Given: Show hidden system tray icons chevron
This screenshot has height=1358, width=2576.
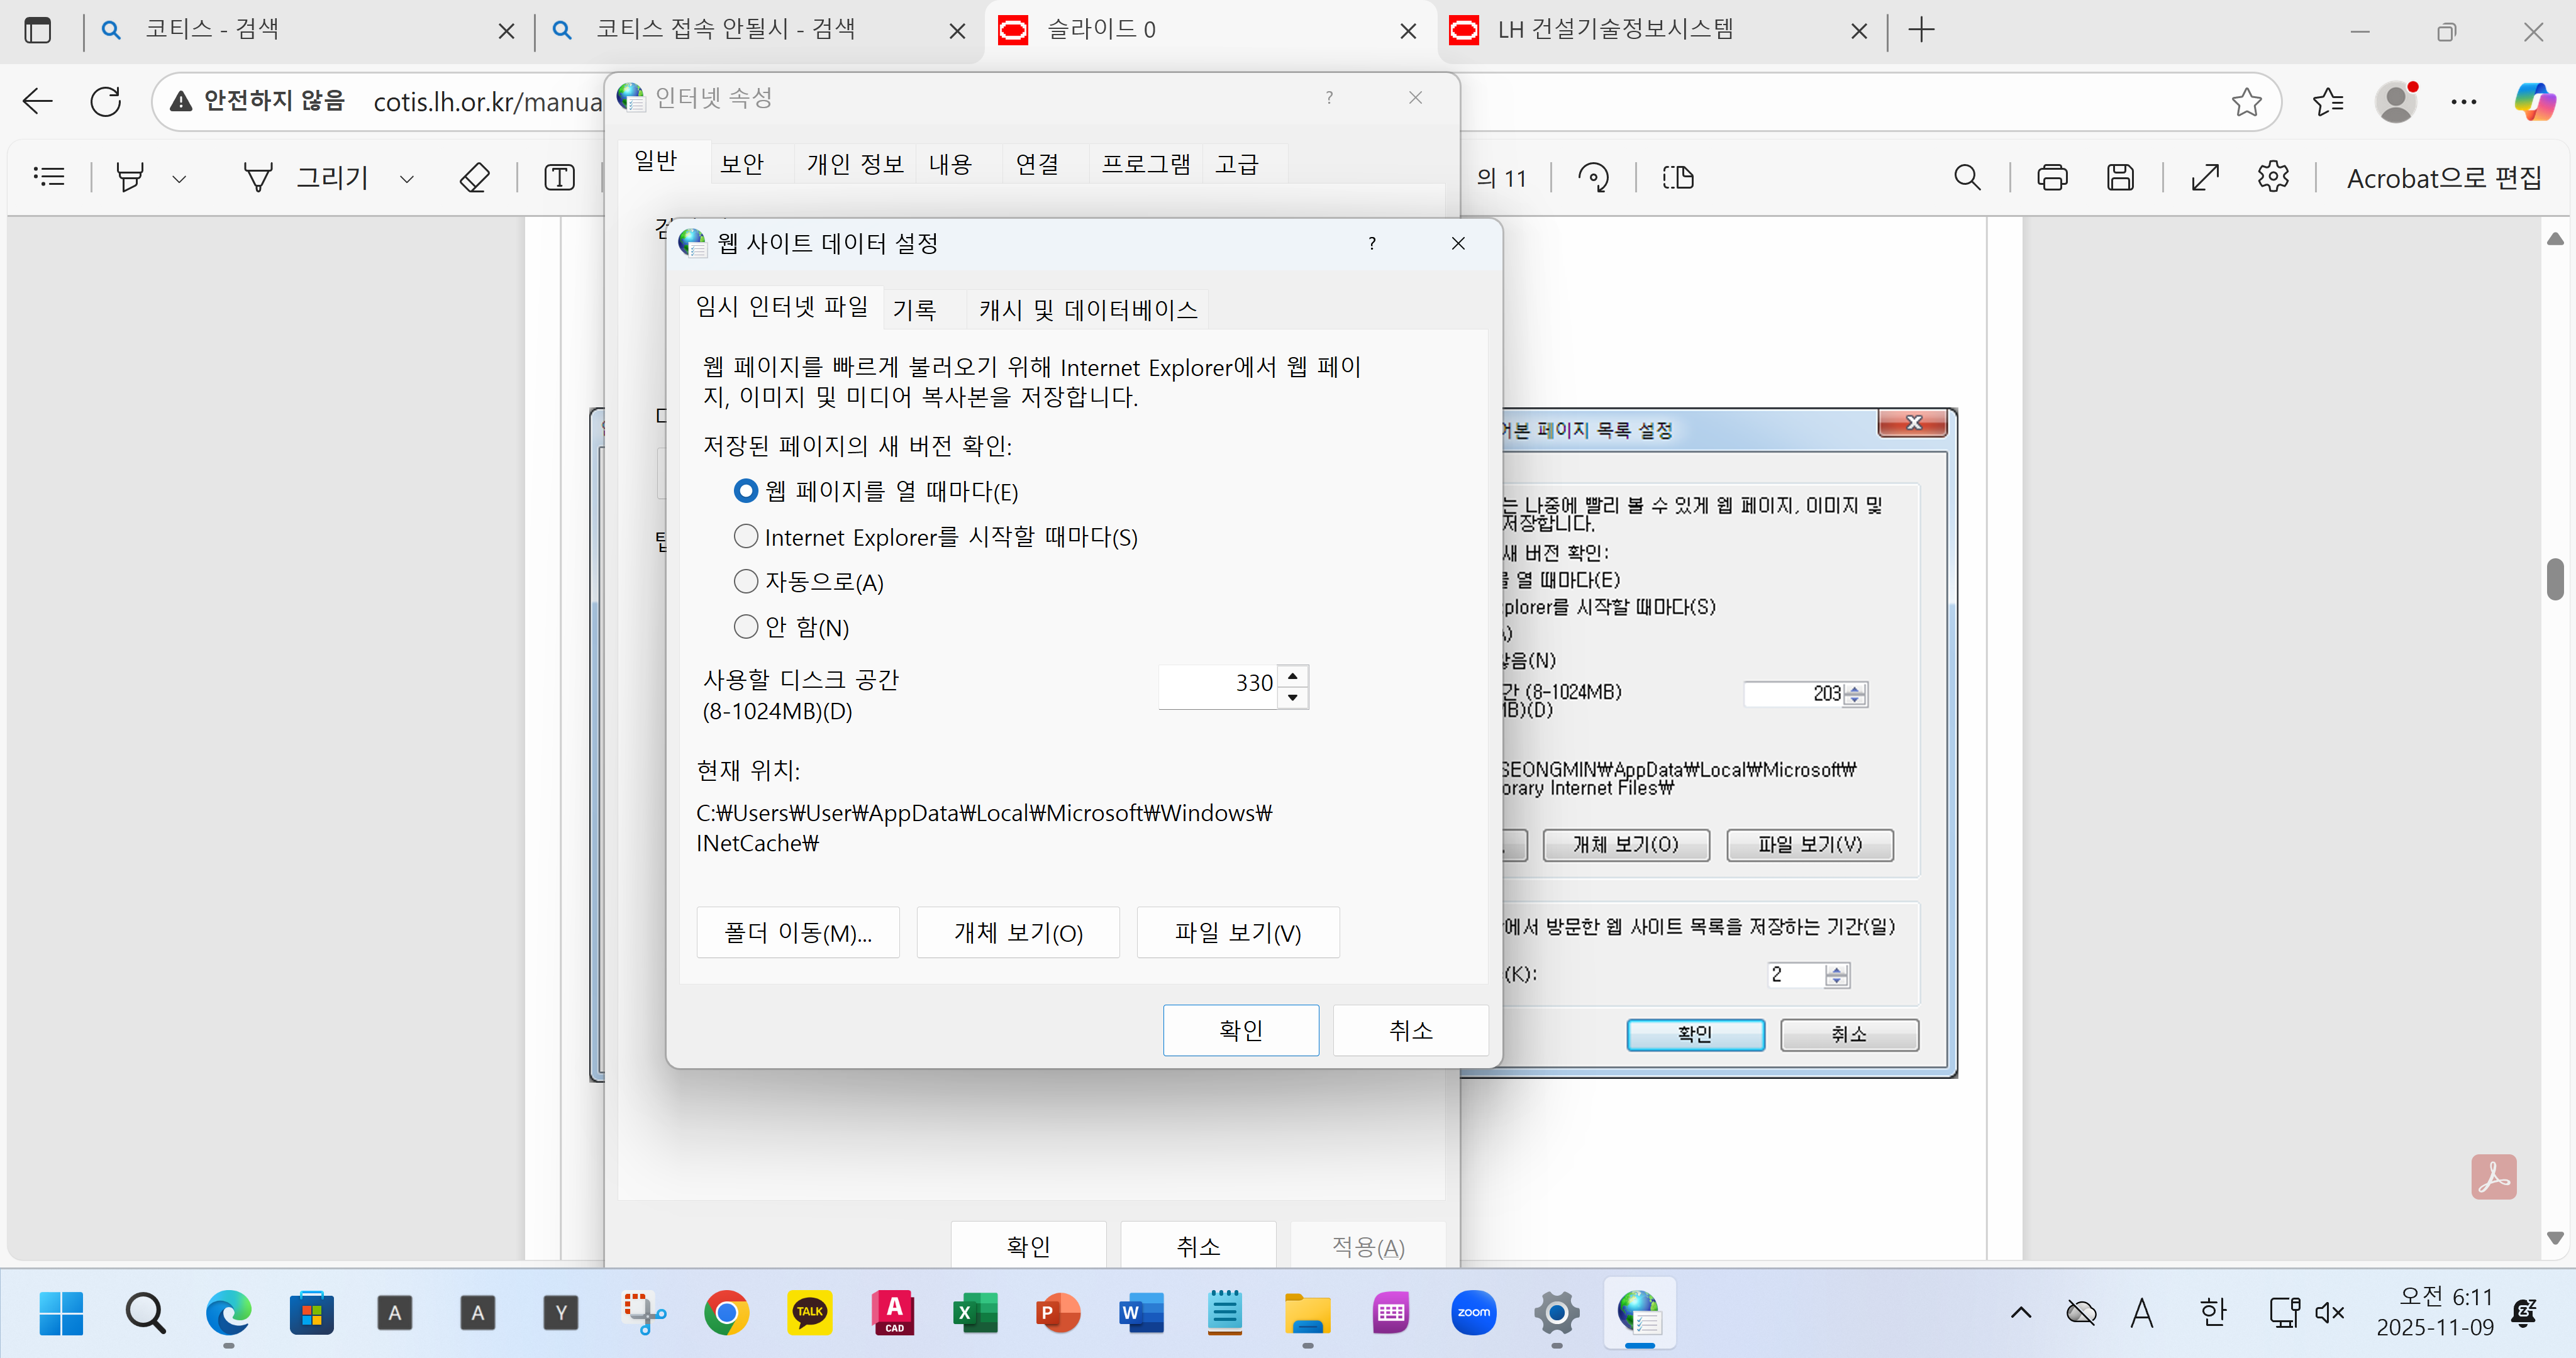Looking at the screenshot, I should click(x=2020, y=1312).
